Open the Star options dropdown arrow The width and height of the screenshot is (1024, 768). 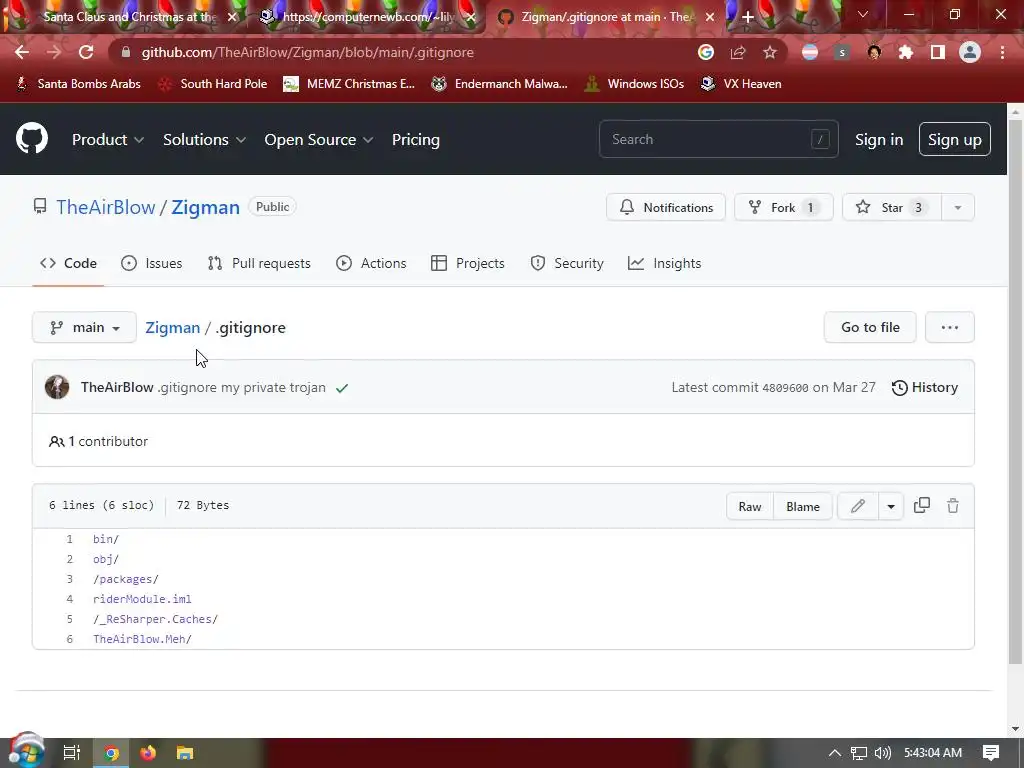click(x=958, y=208)
